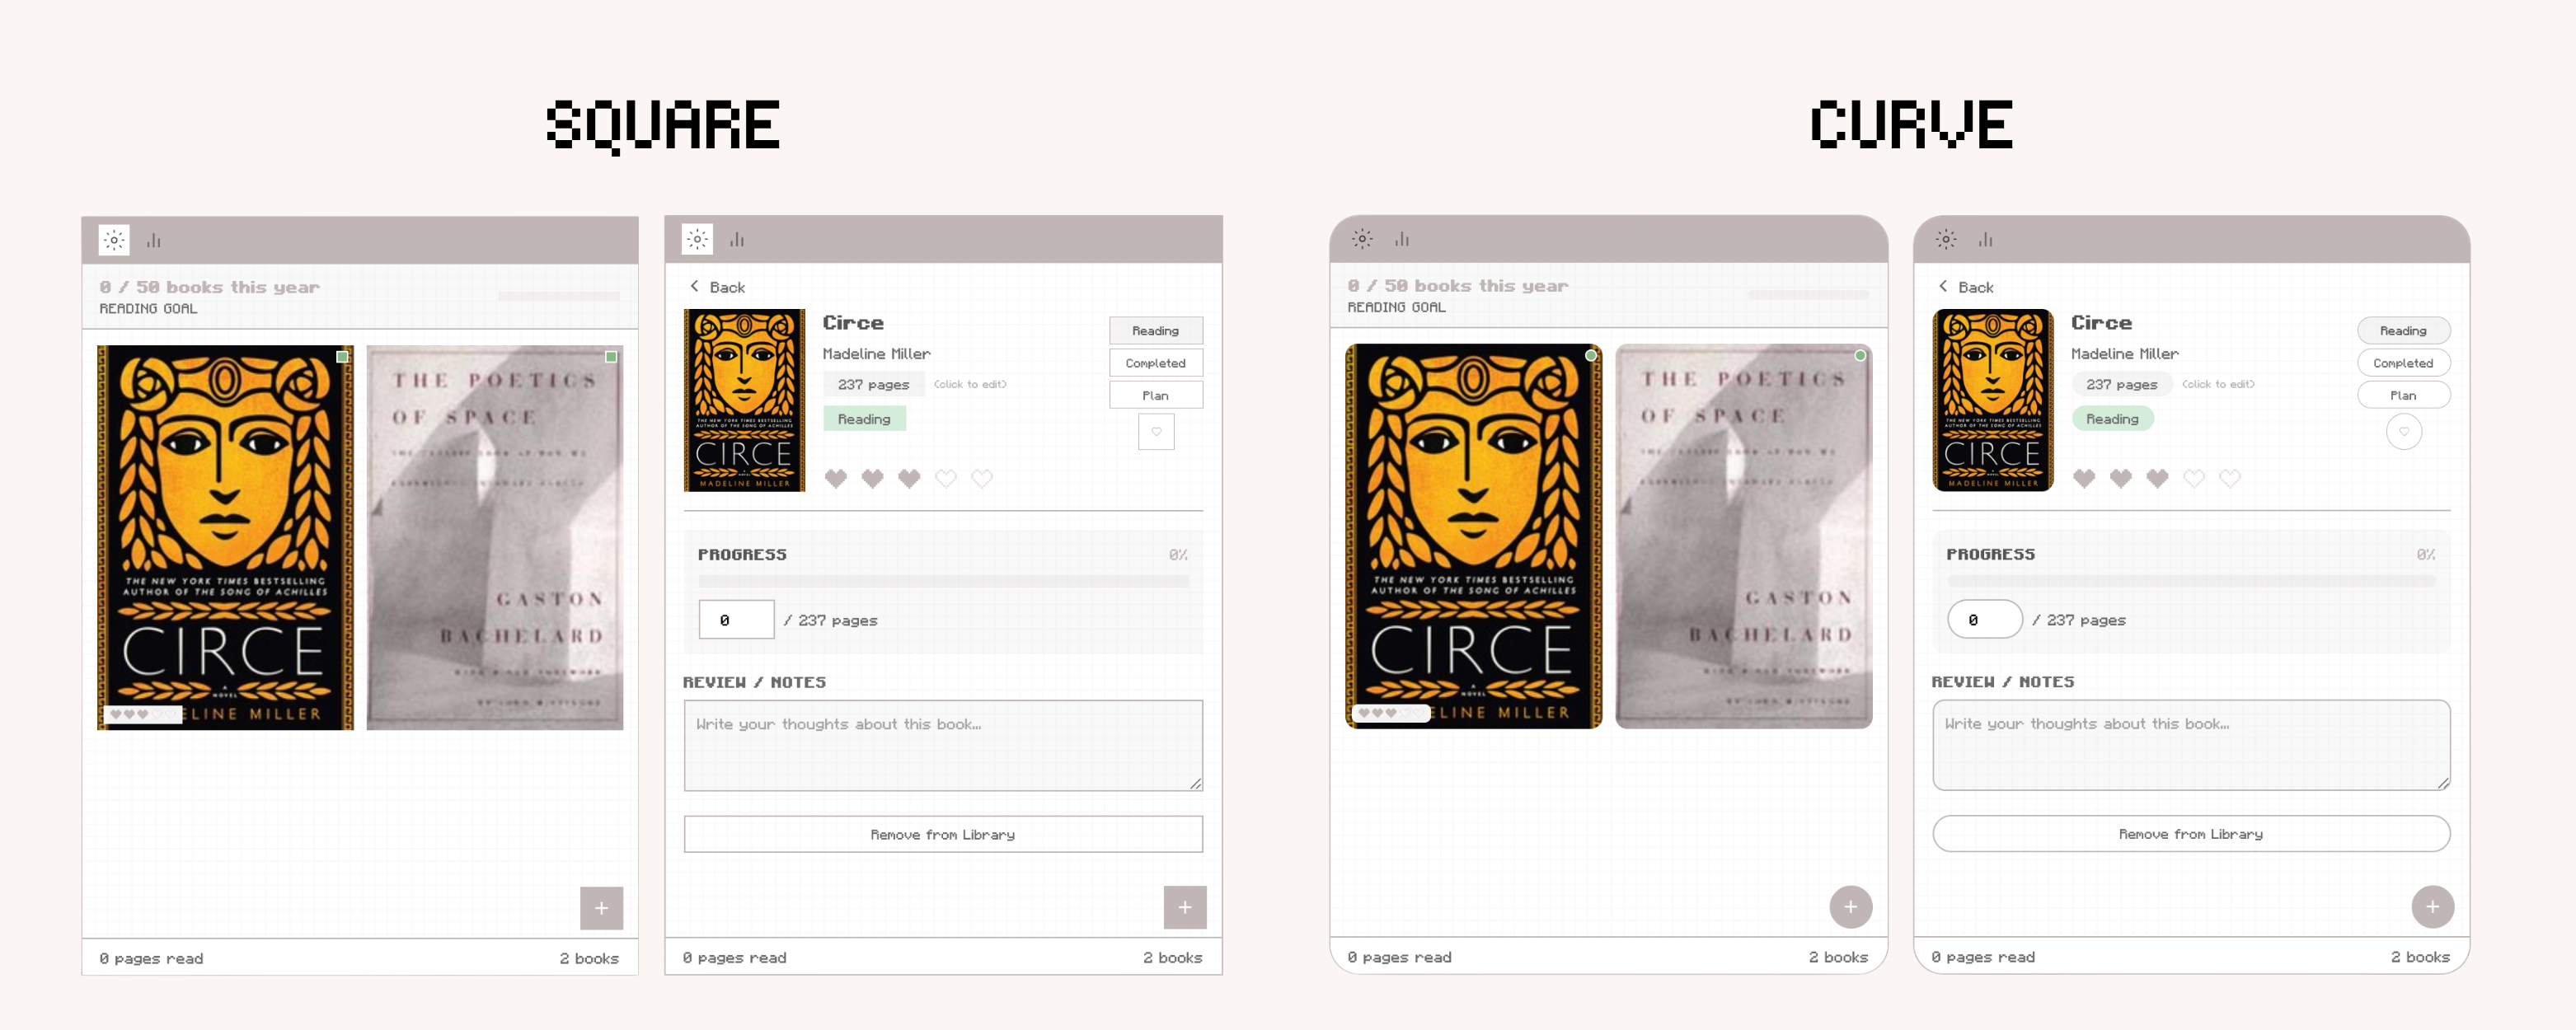Click small Circe cover in square detail panel
Image resolution: width=2576 pixels, height=1030 pixels.
tap(744, 400)
